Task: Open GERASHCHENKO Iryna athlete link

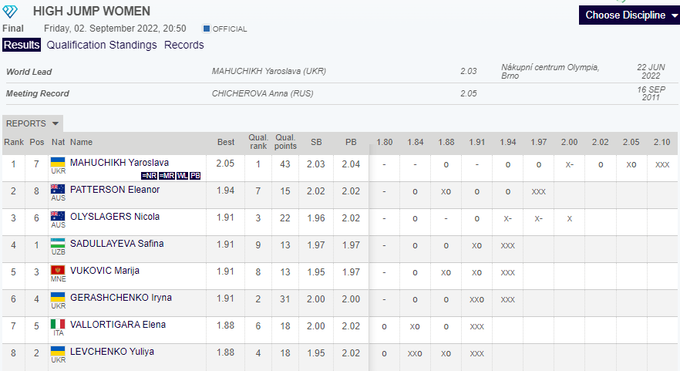Action: (x=121, y=298)
